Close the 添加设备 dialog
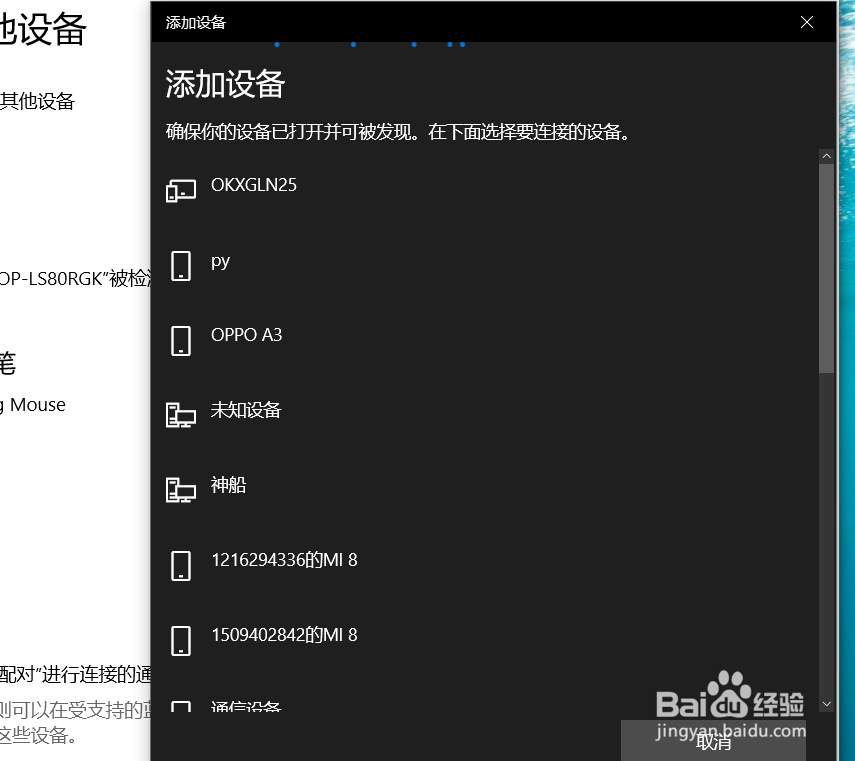855x761 pixels. coord(807,22)
